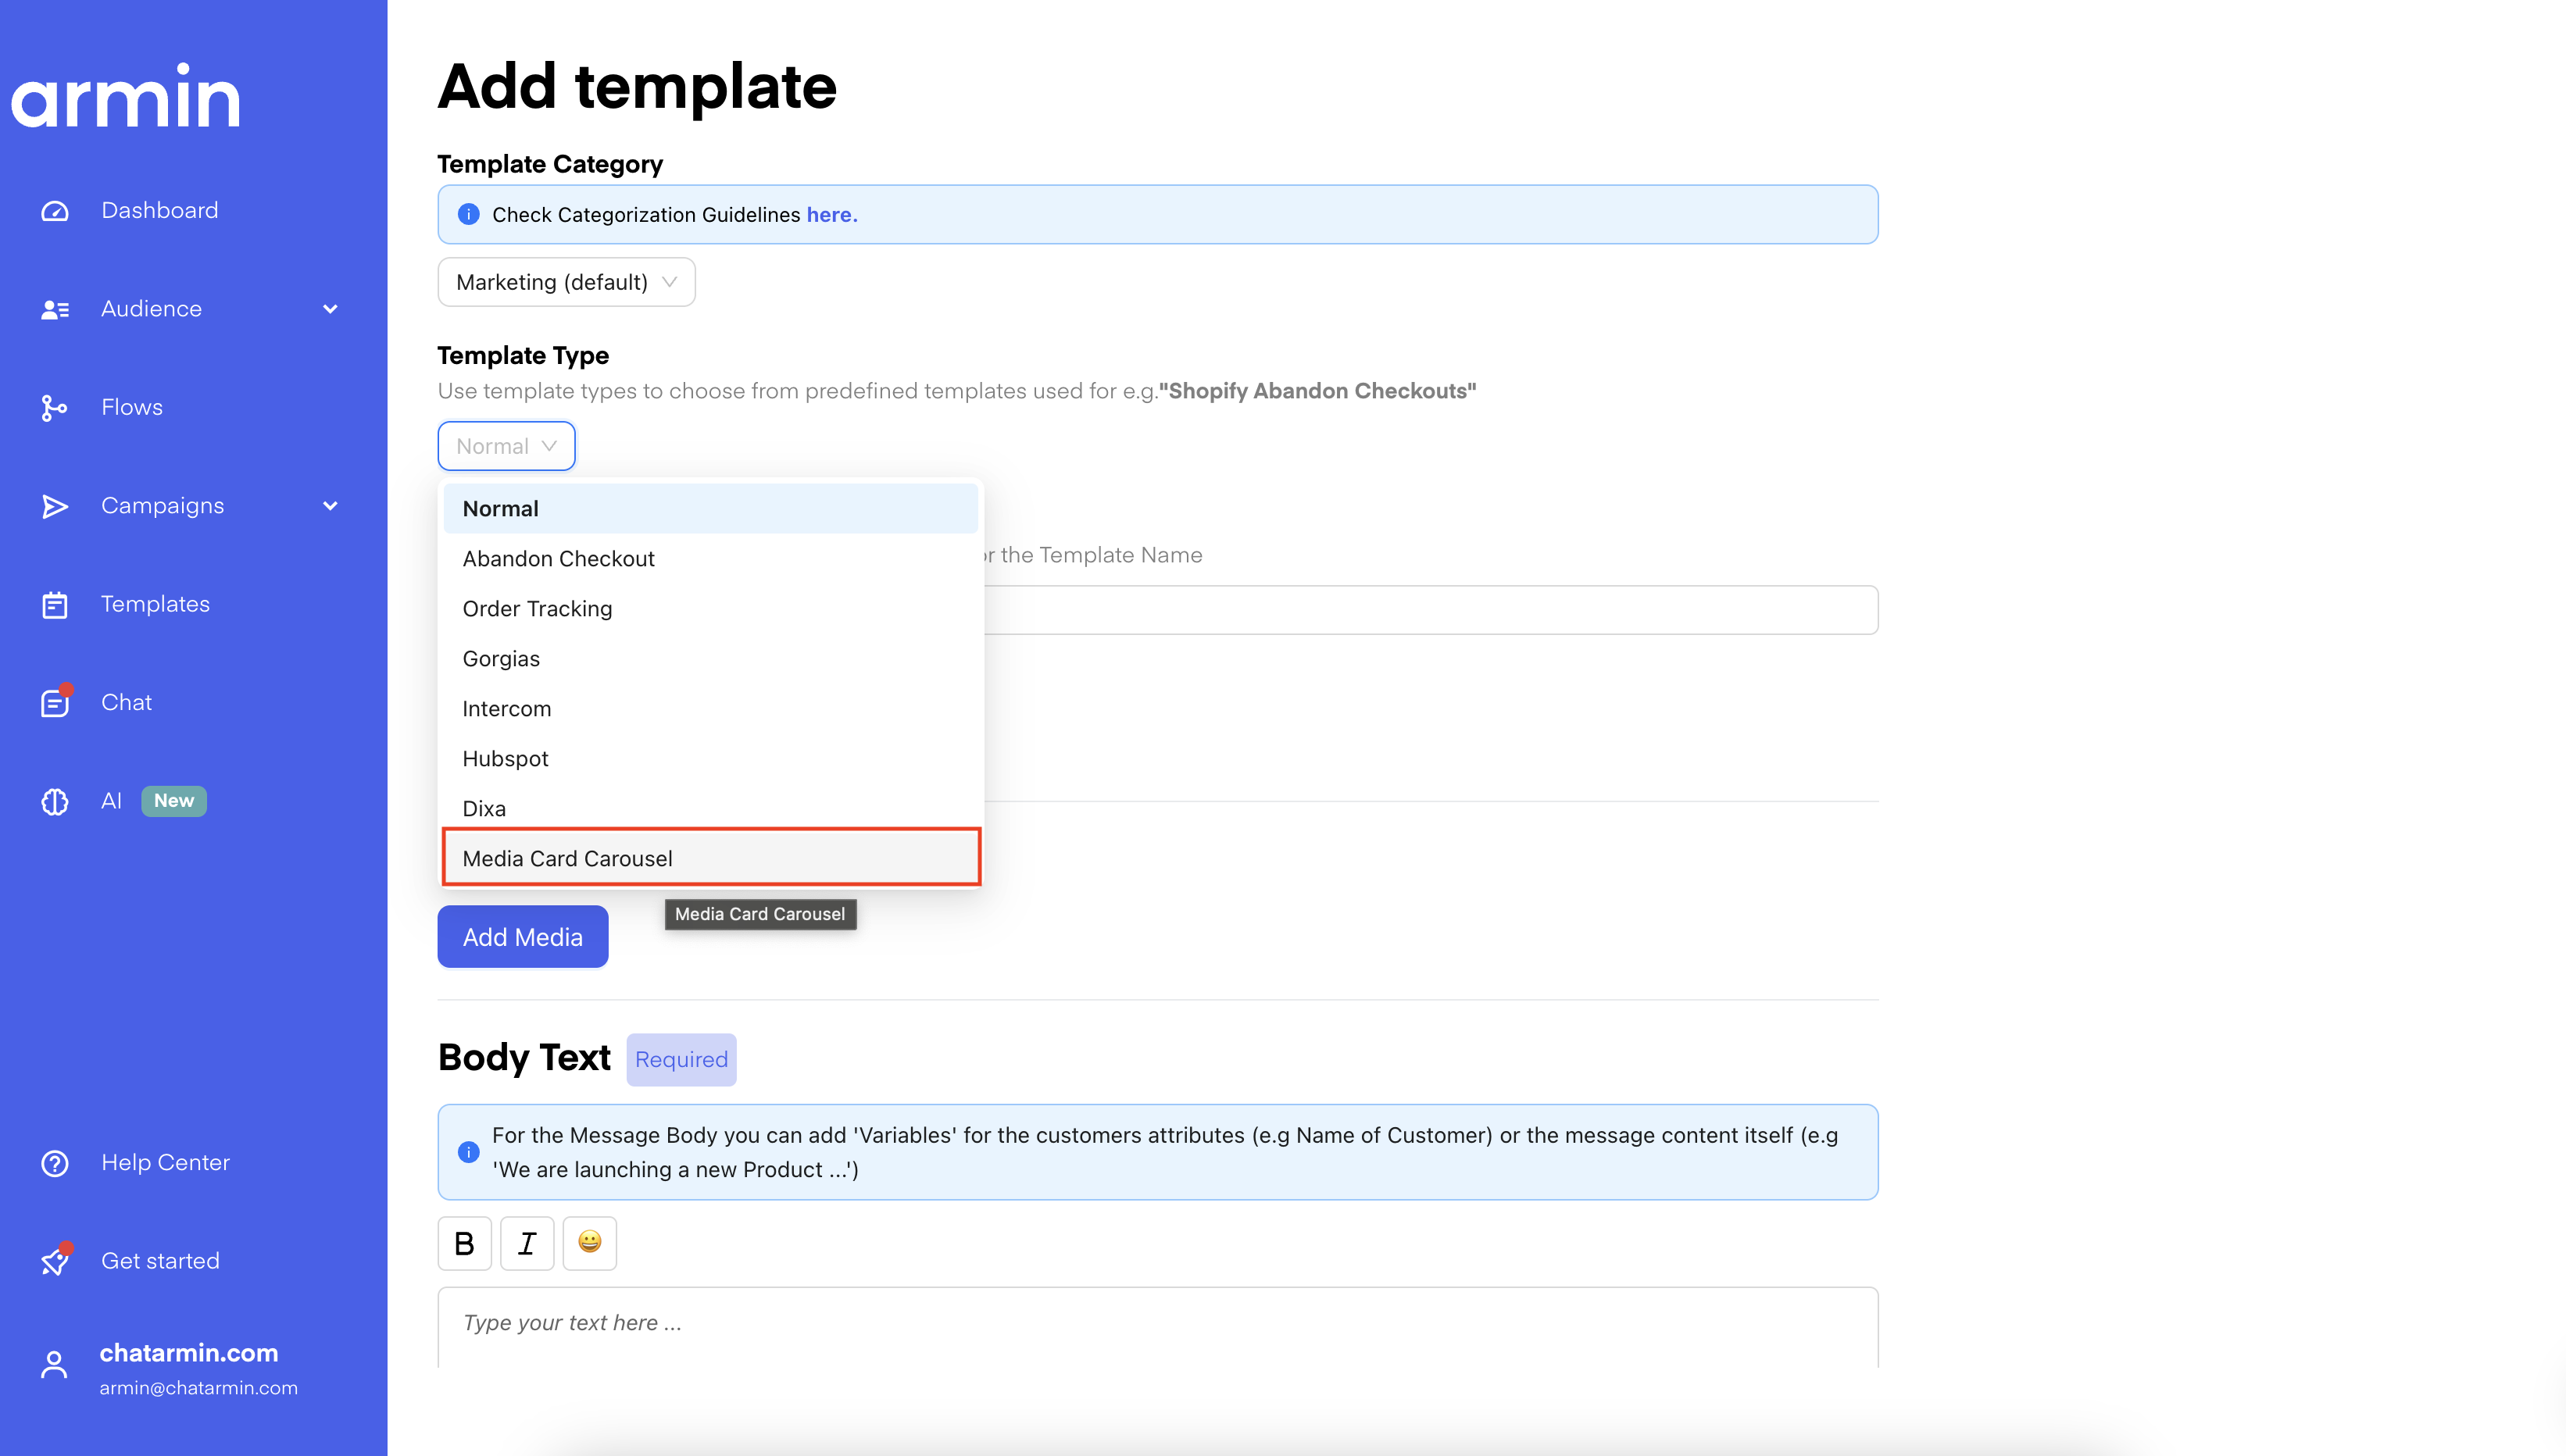Viewport: 2566px width, 1456px height.
Task: Click the Templates calendar icon
Action: (x=55, y=605)
